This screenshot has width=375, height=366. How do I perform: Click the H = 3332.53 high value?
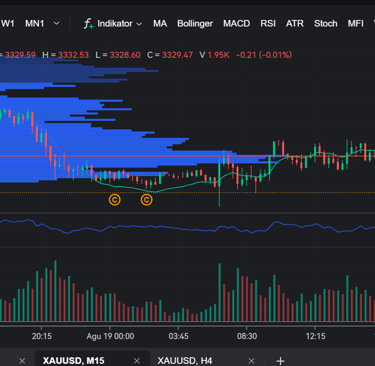66,55
